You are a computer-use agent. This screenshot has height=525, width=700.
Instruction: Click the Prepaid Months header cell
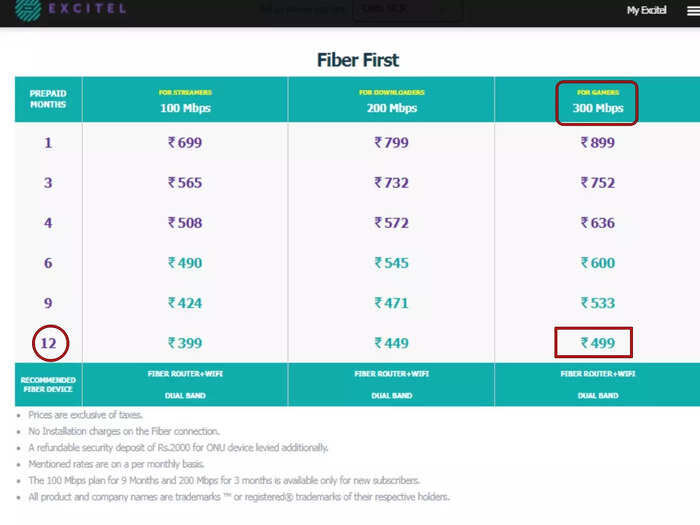point(48,99)
